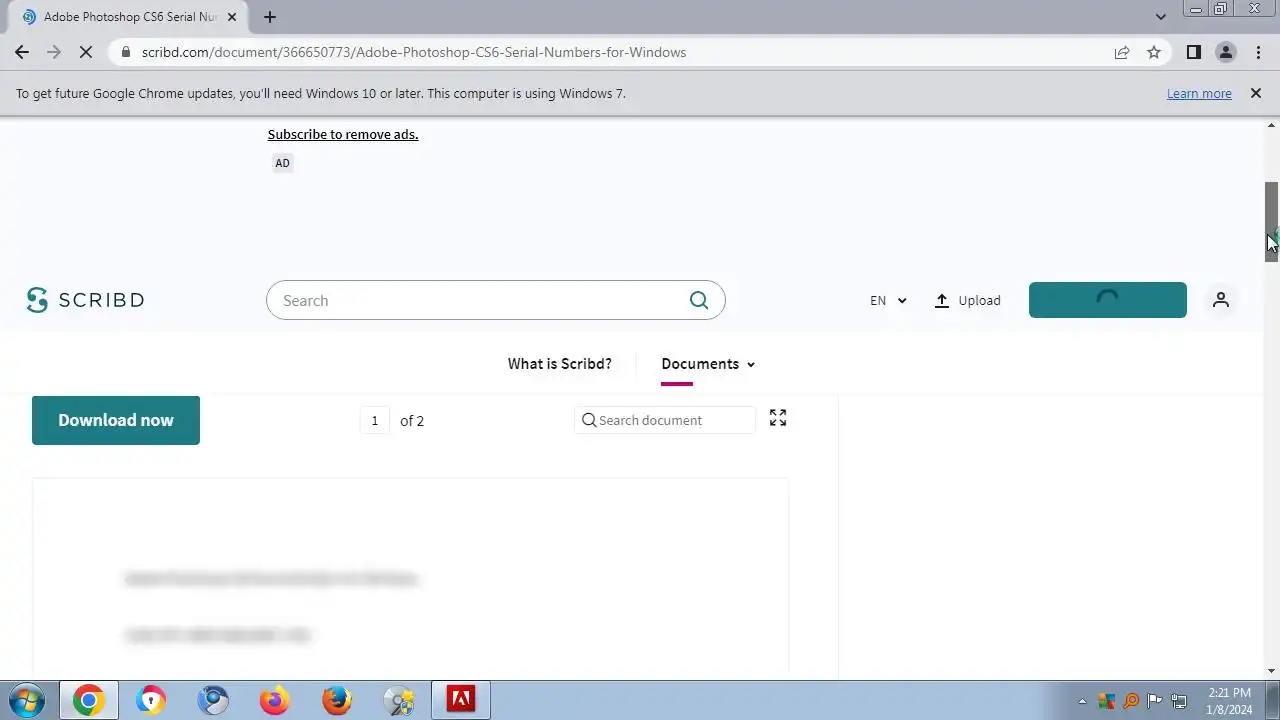
Task: Click Chrome icon in taskbar
Action: coord(88,700)
